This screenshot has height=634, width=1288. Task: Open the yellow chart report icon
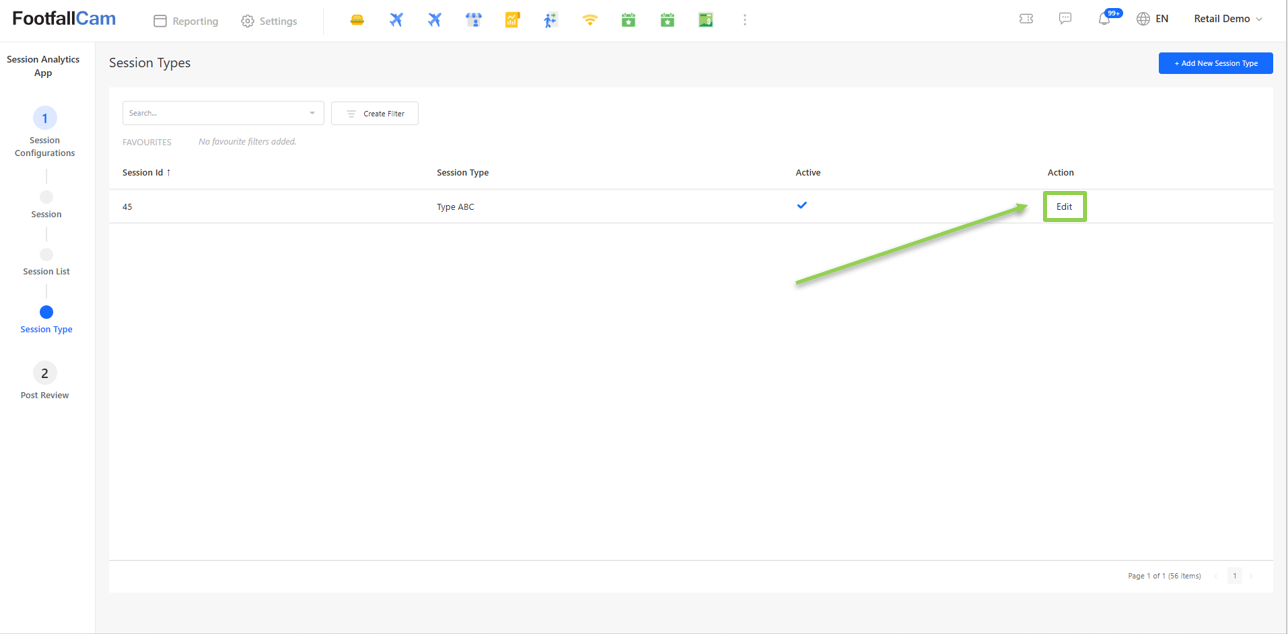512,20
